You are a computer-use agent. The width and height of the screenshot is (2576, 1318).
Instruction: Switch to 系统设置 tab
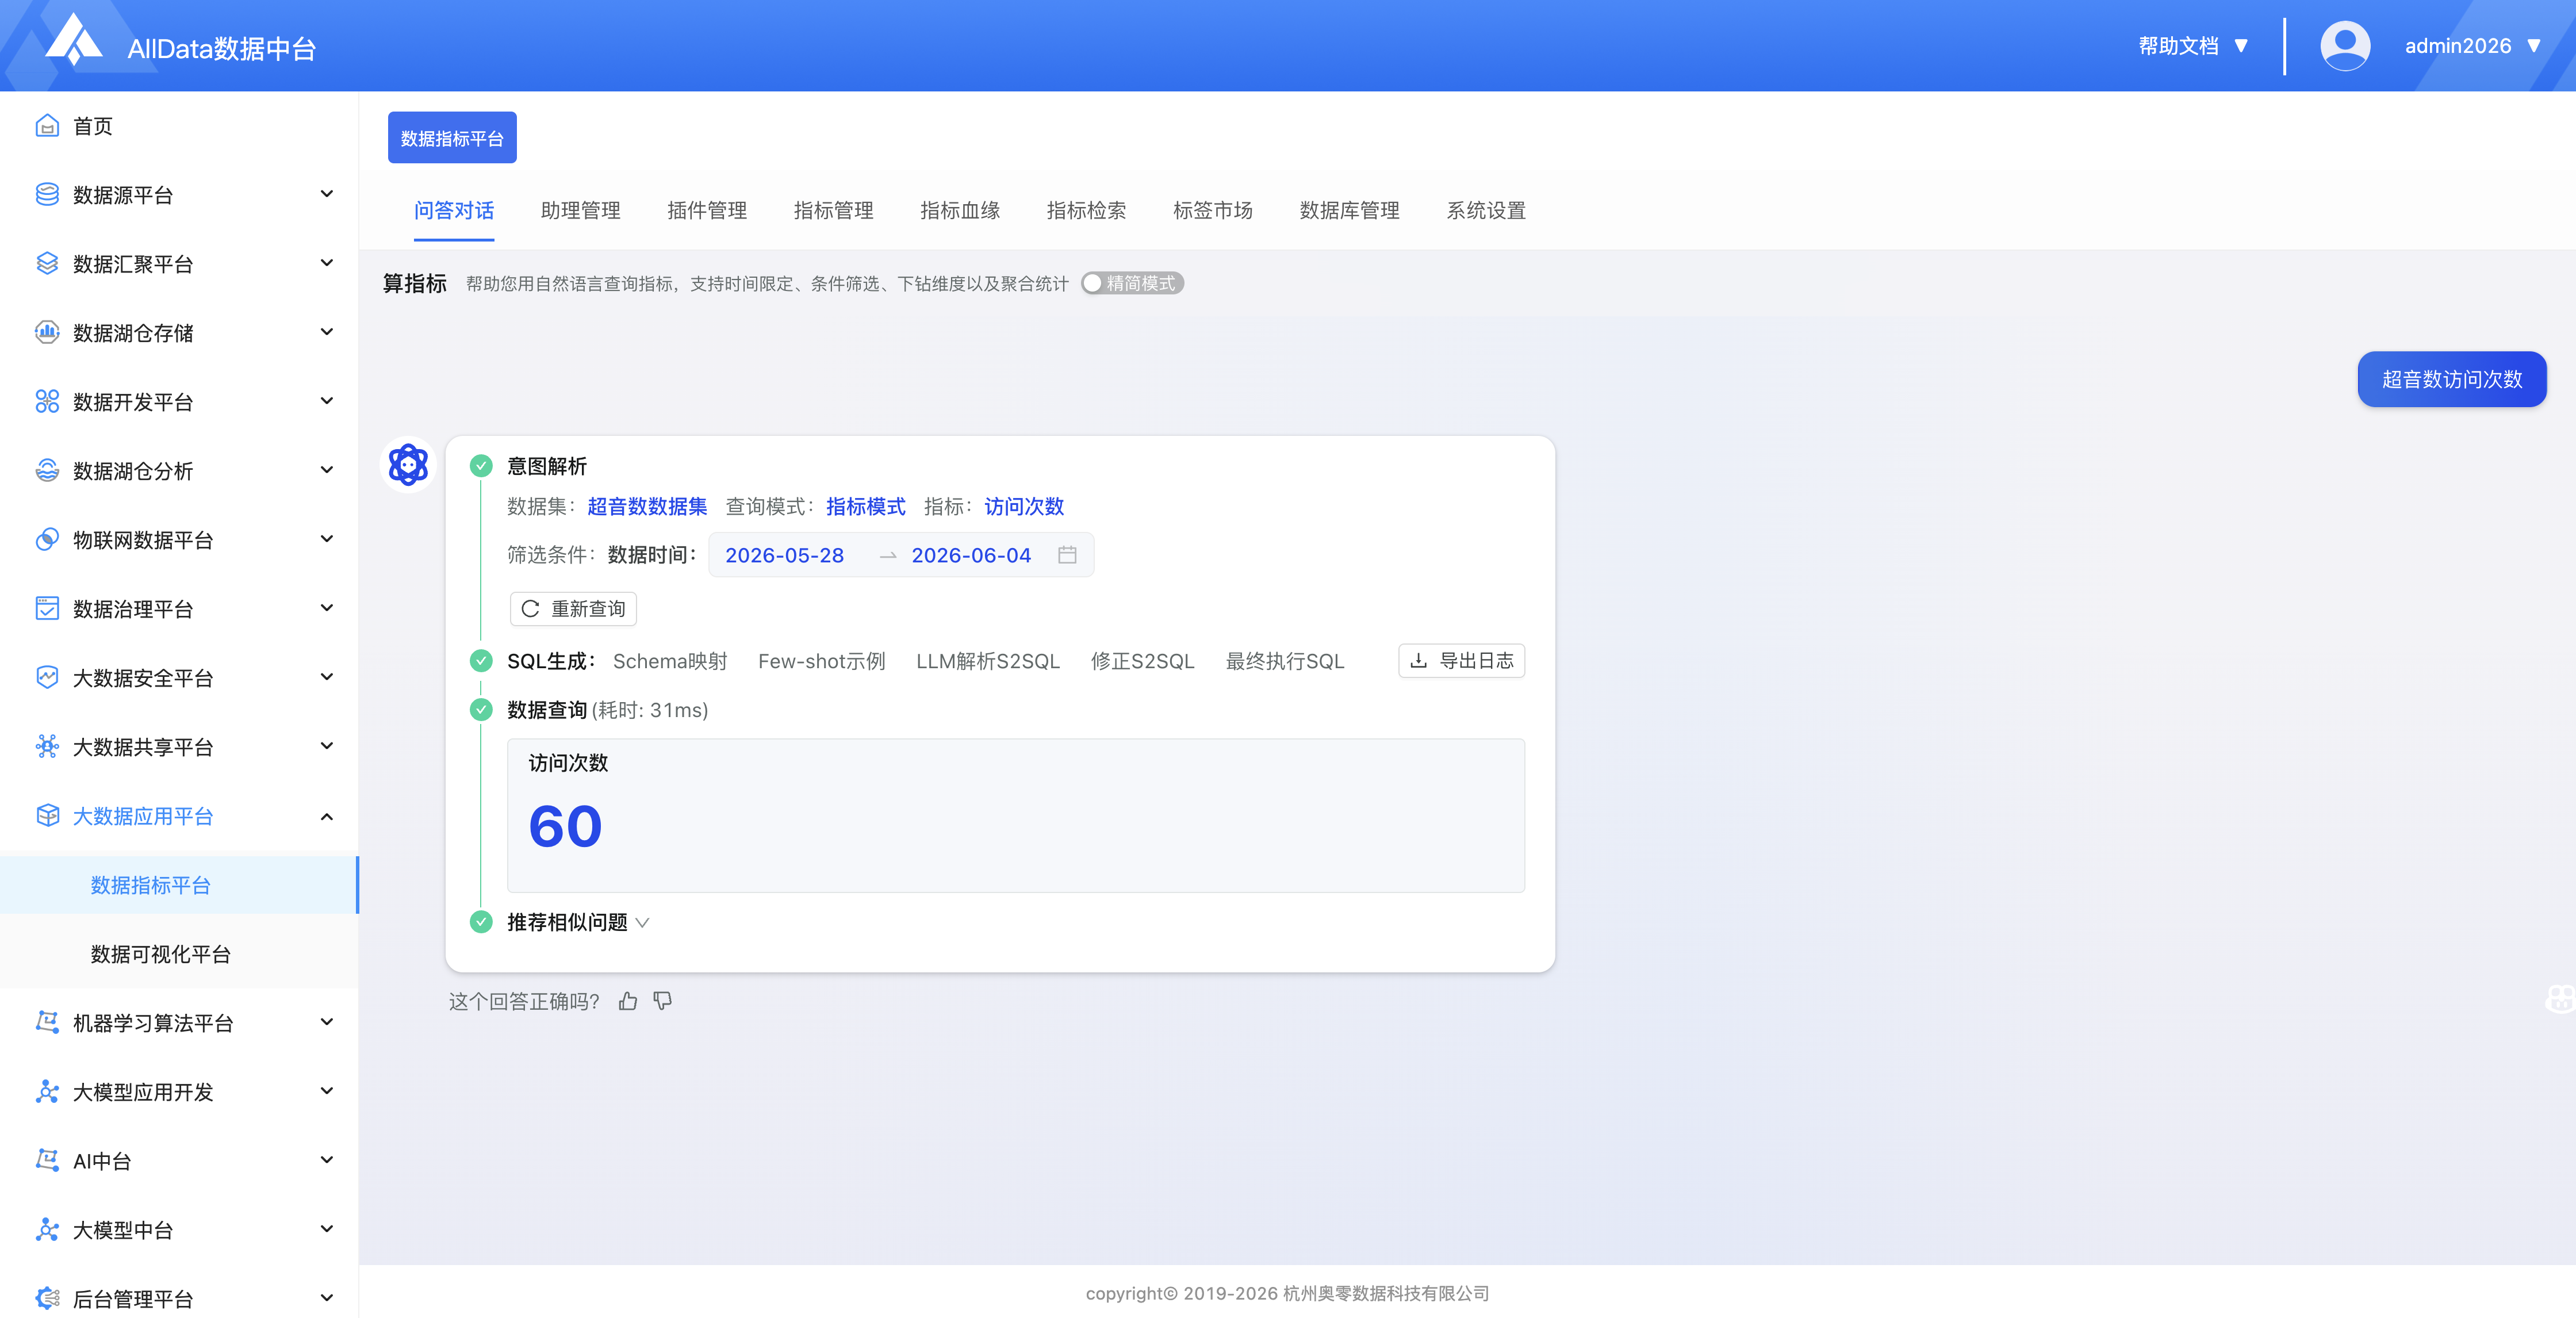1486,211
